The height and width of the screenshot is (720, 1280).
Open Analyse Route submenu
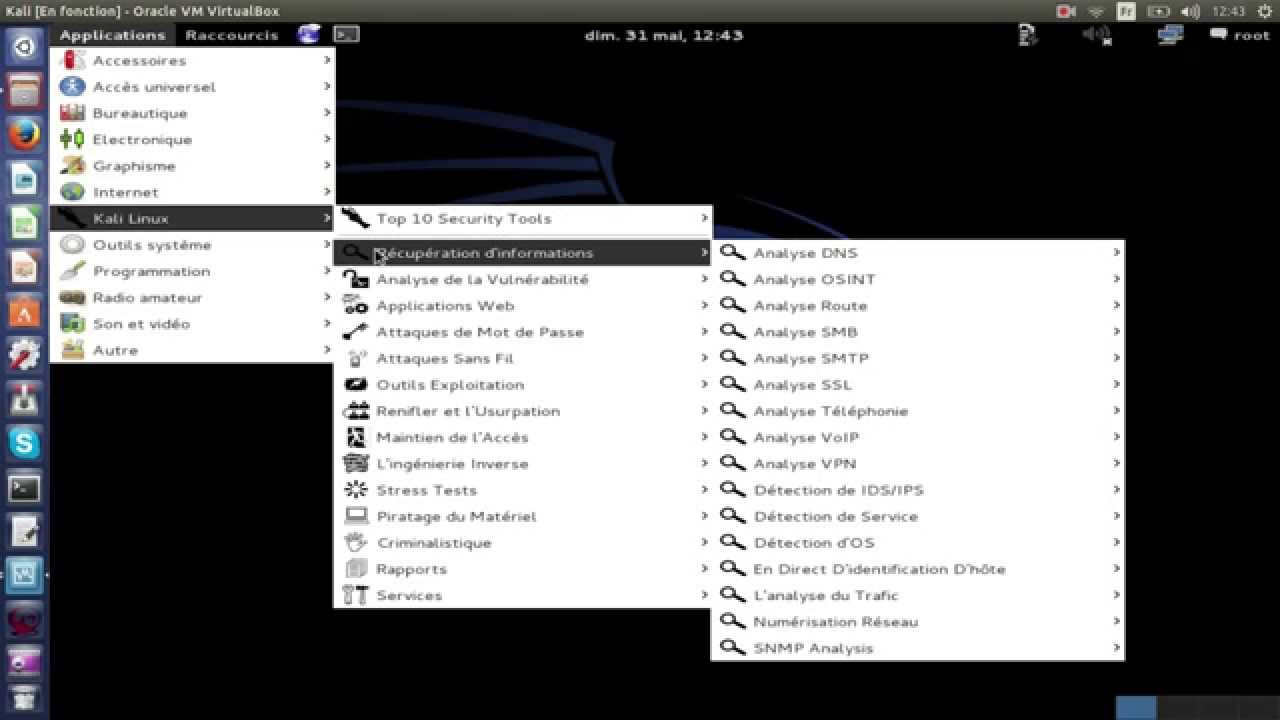click(918, 306)
